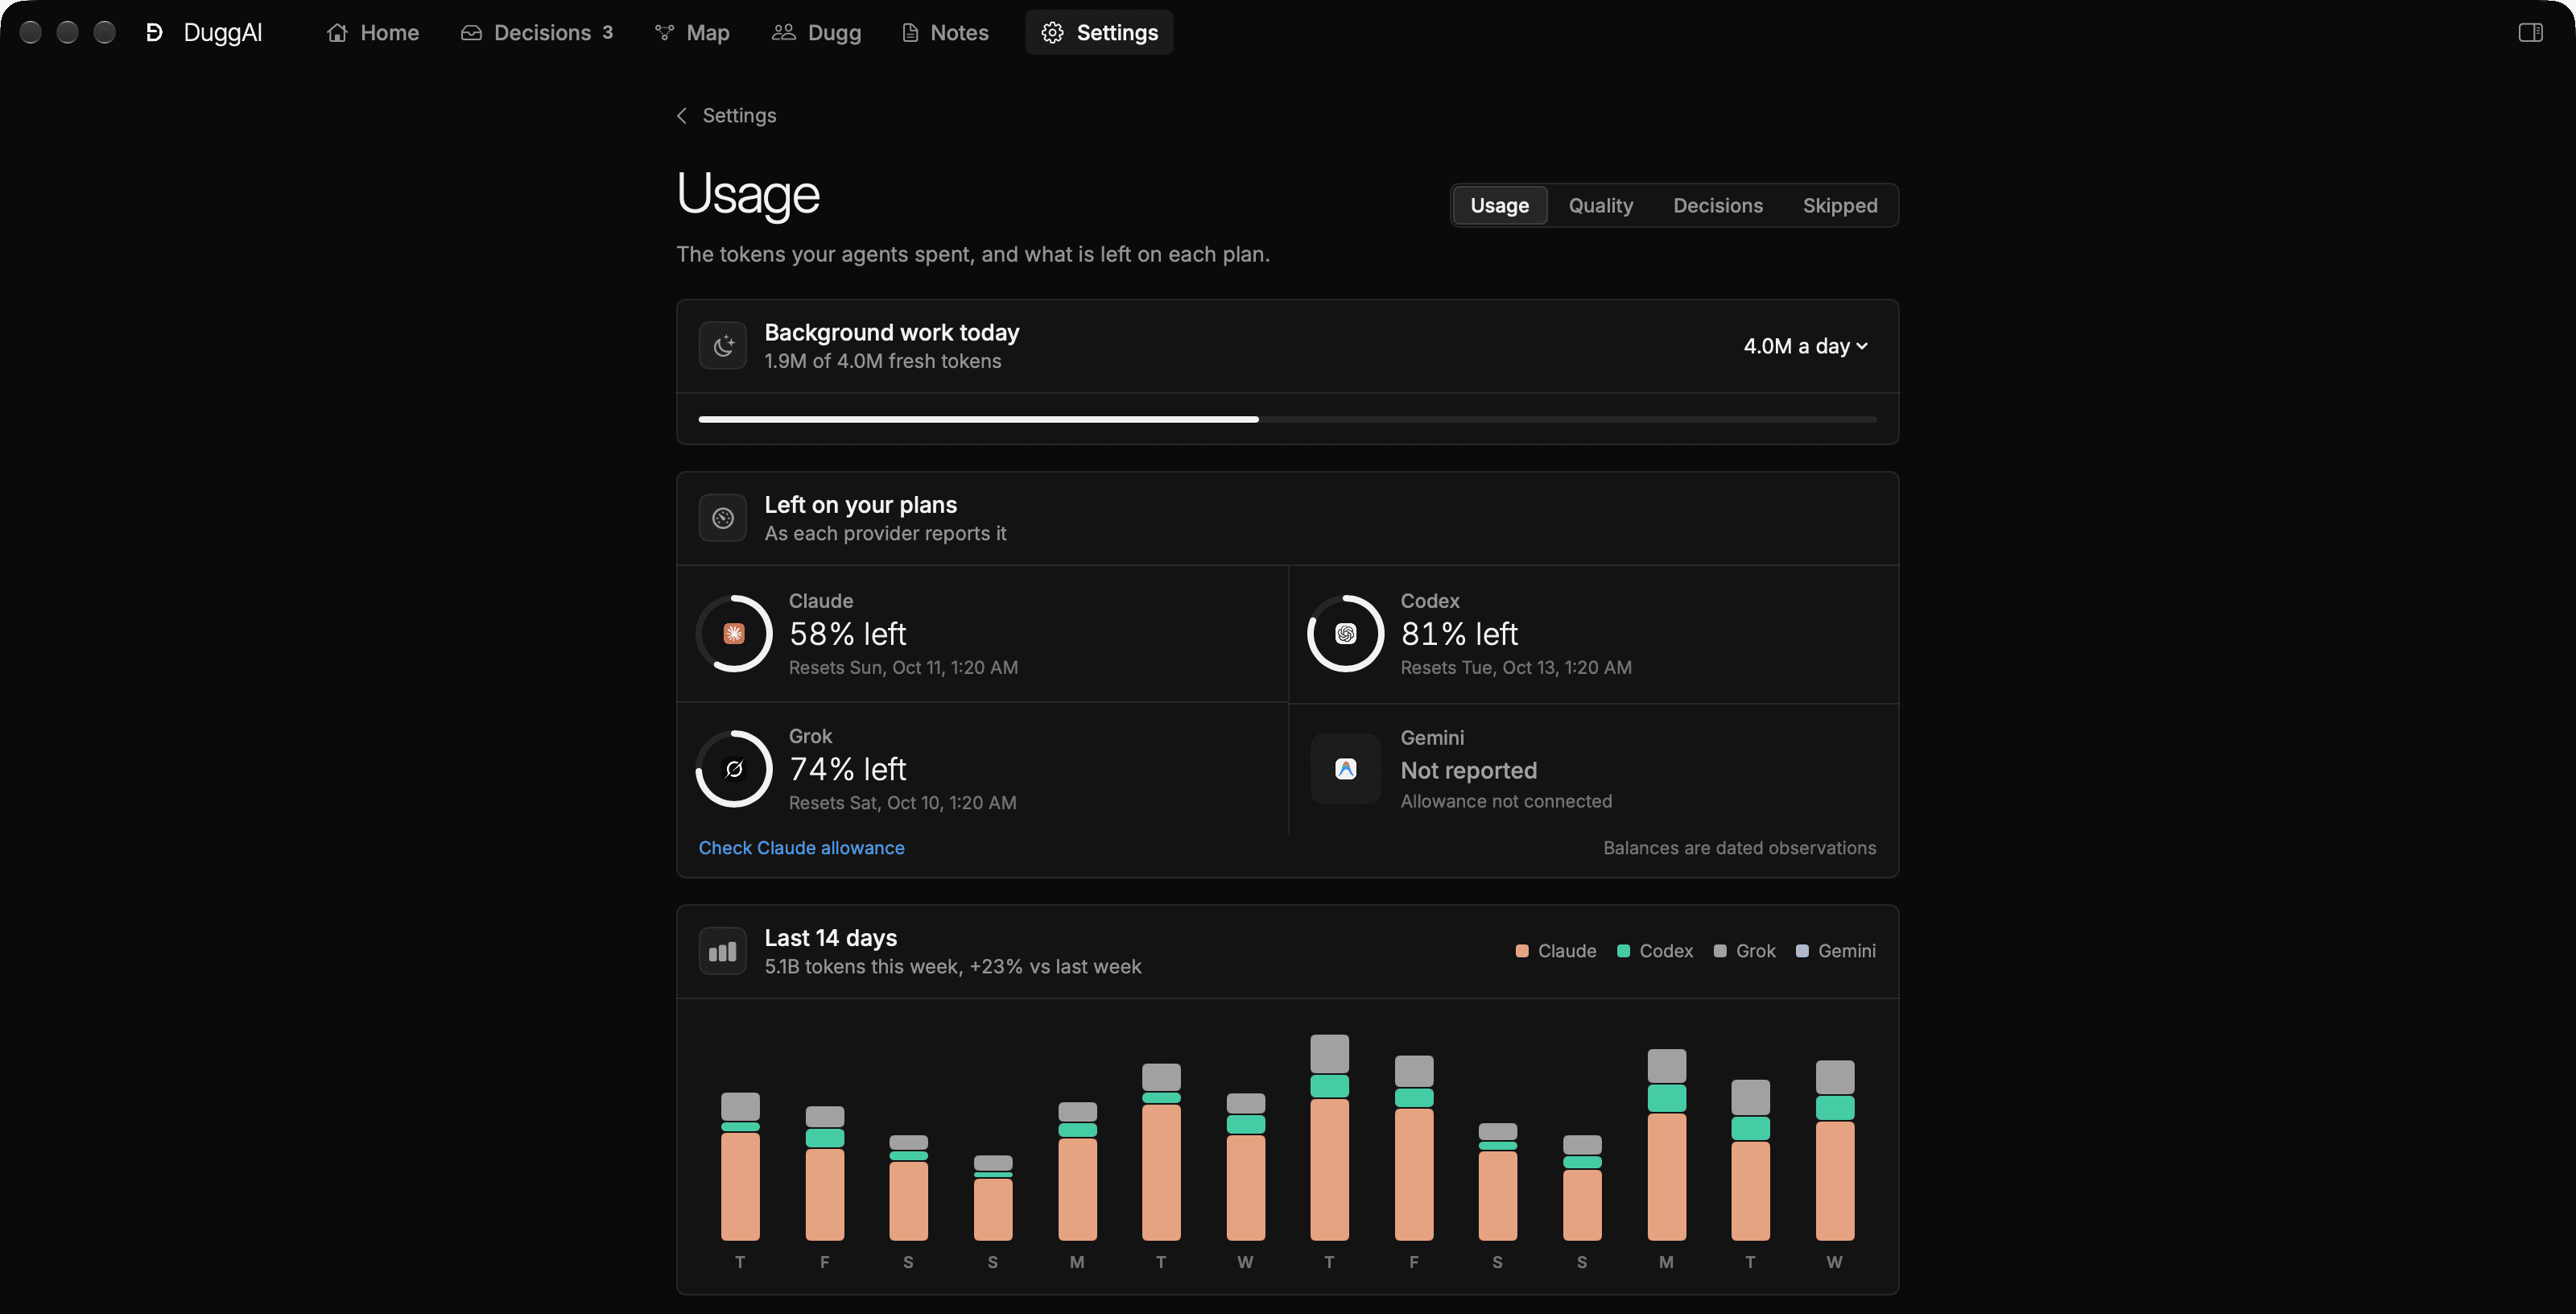This screenshot has height=1314, width=2576.
Task: Switch to the Quality tab
Action: click(1600, 205)
